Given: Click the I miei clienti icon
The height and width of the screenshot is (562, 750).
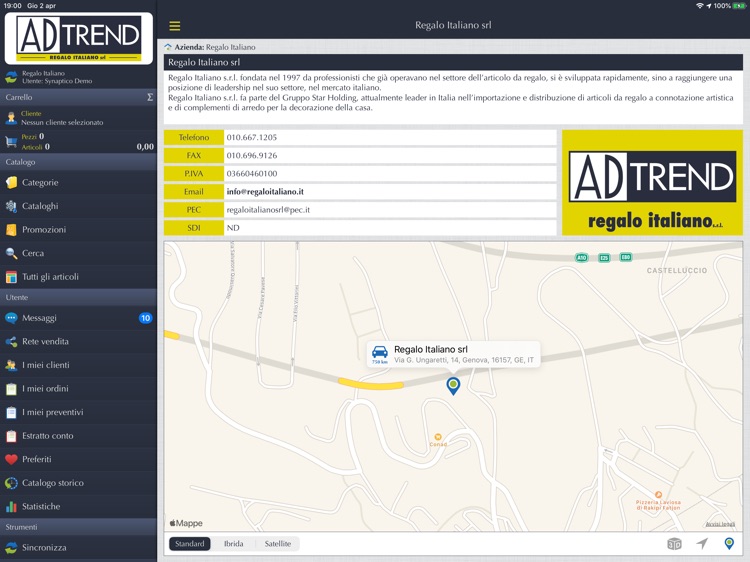Looking at the screenshot, I should point(11,365).
